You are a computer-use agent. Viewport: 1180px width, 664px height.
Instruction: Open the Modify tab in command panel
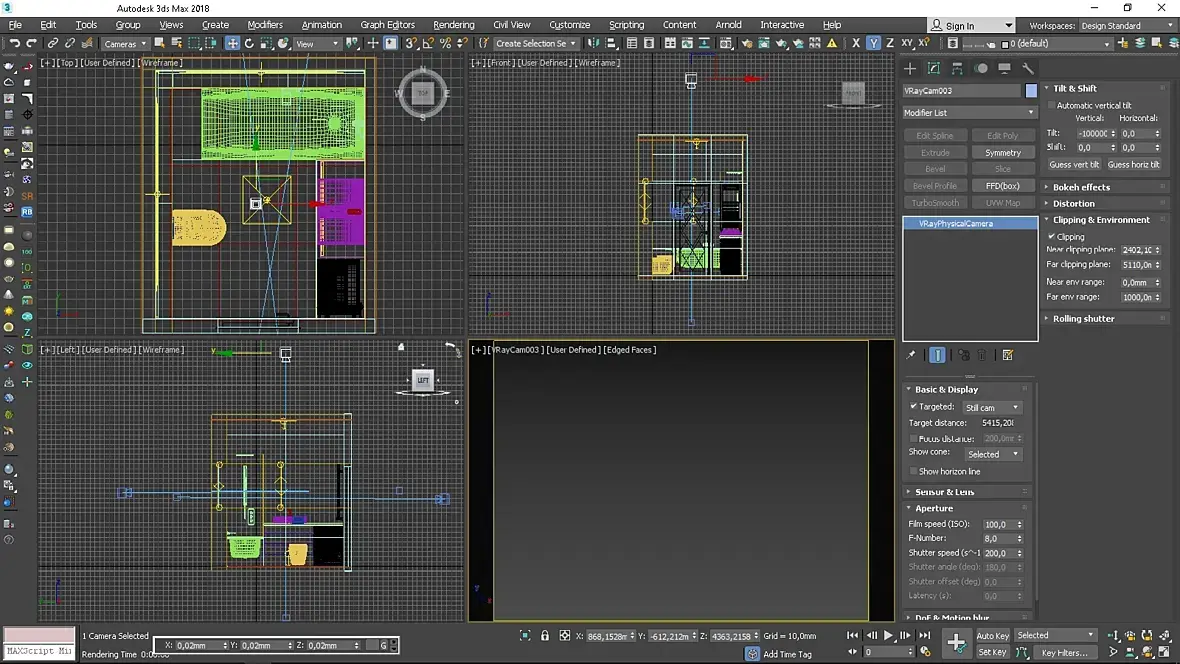[934, 69]
